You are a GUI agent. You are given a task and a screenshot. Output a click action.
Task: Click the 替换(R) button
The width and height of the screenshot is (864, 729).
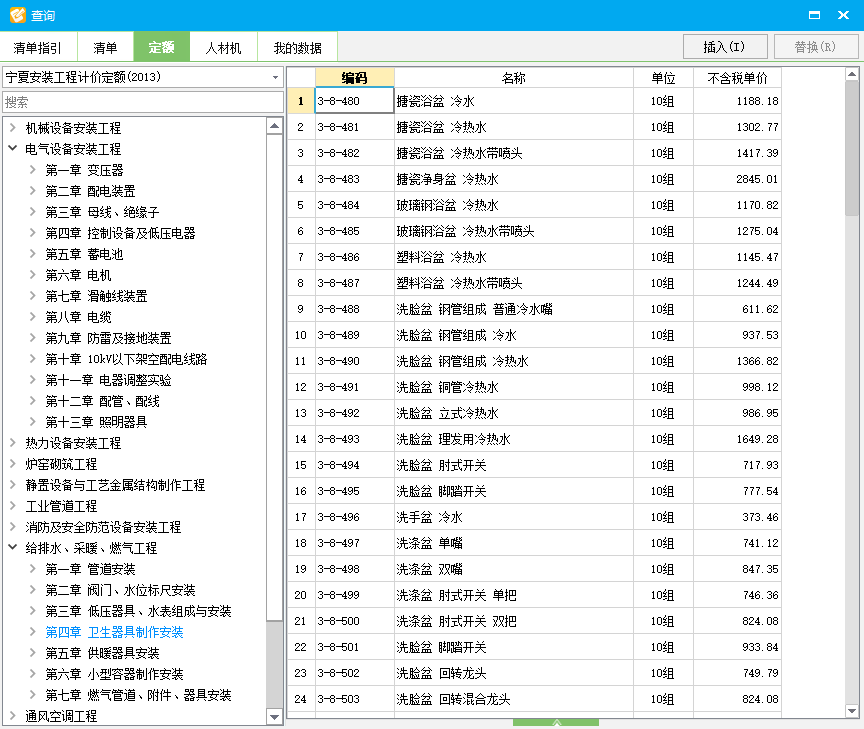[x=814, y=47]
